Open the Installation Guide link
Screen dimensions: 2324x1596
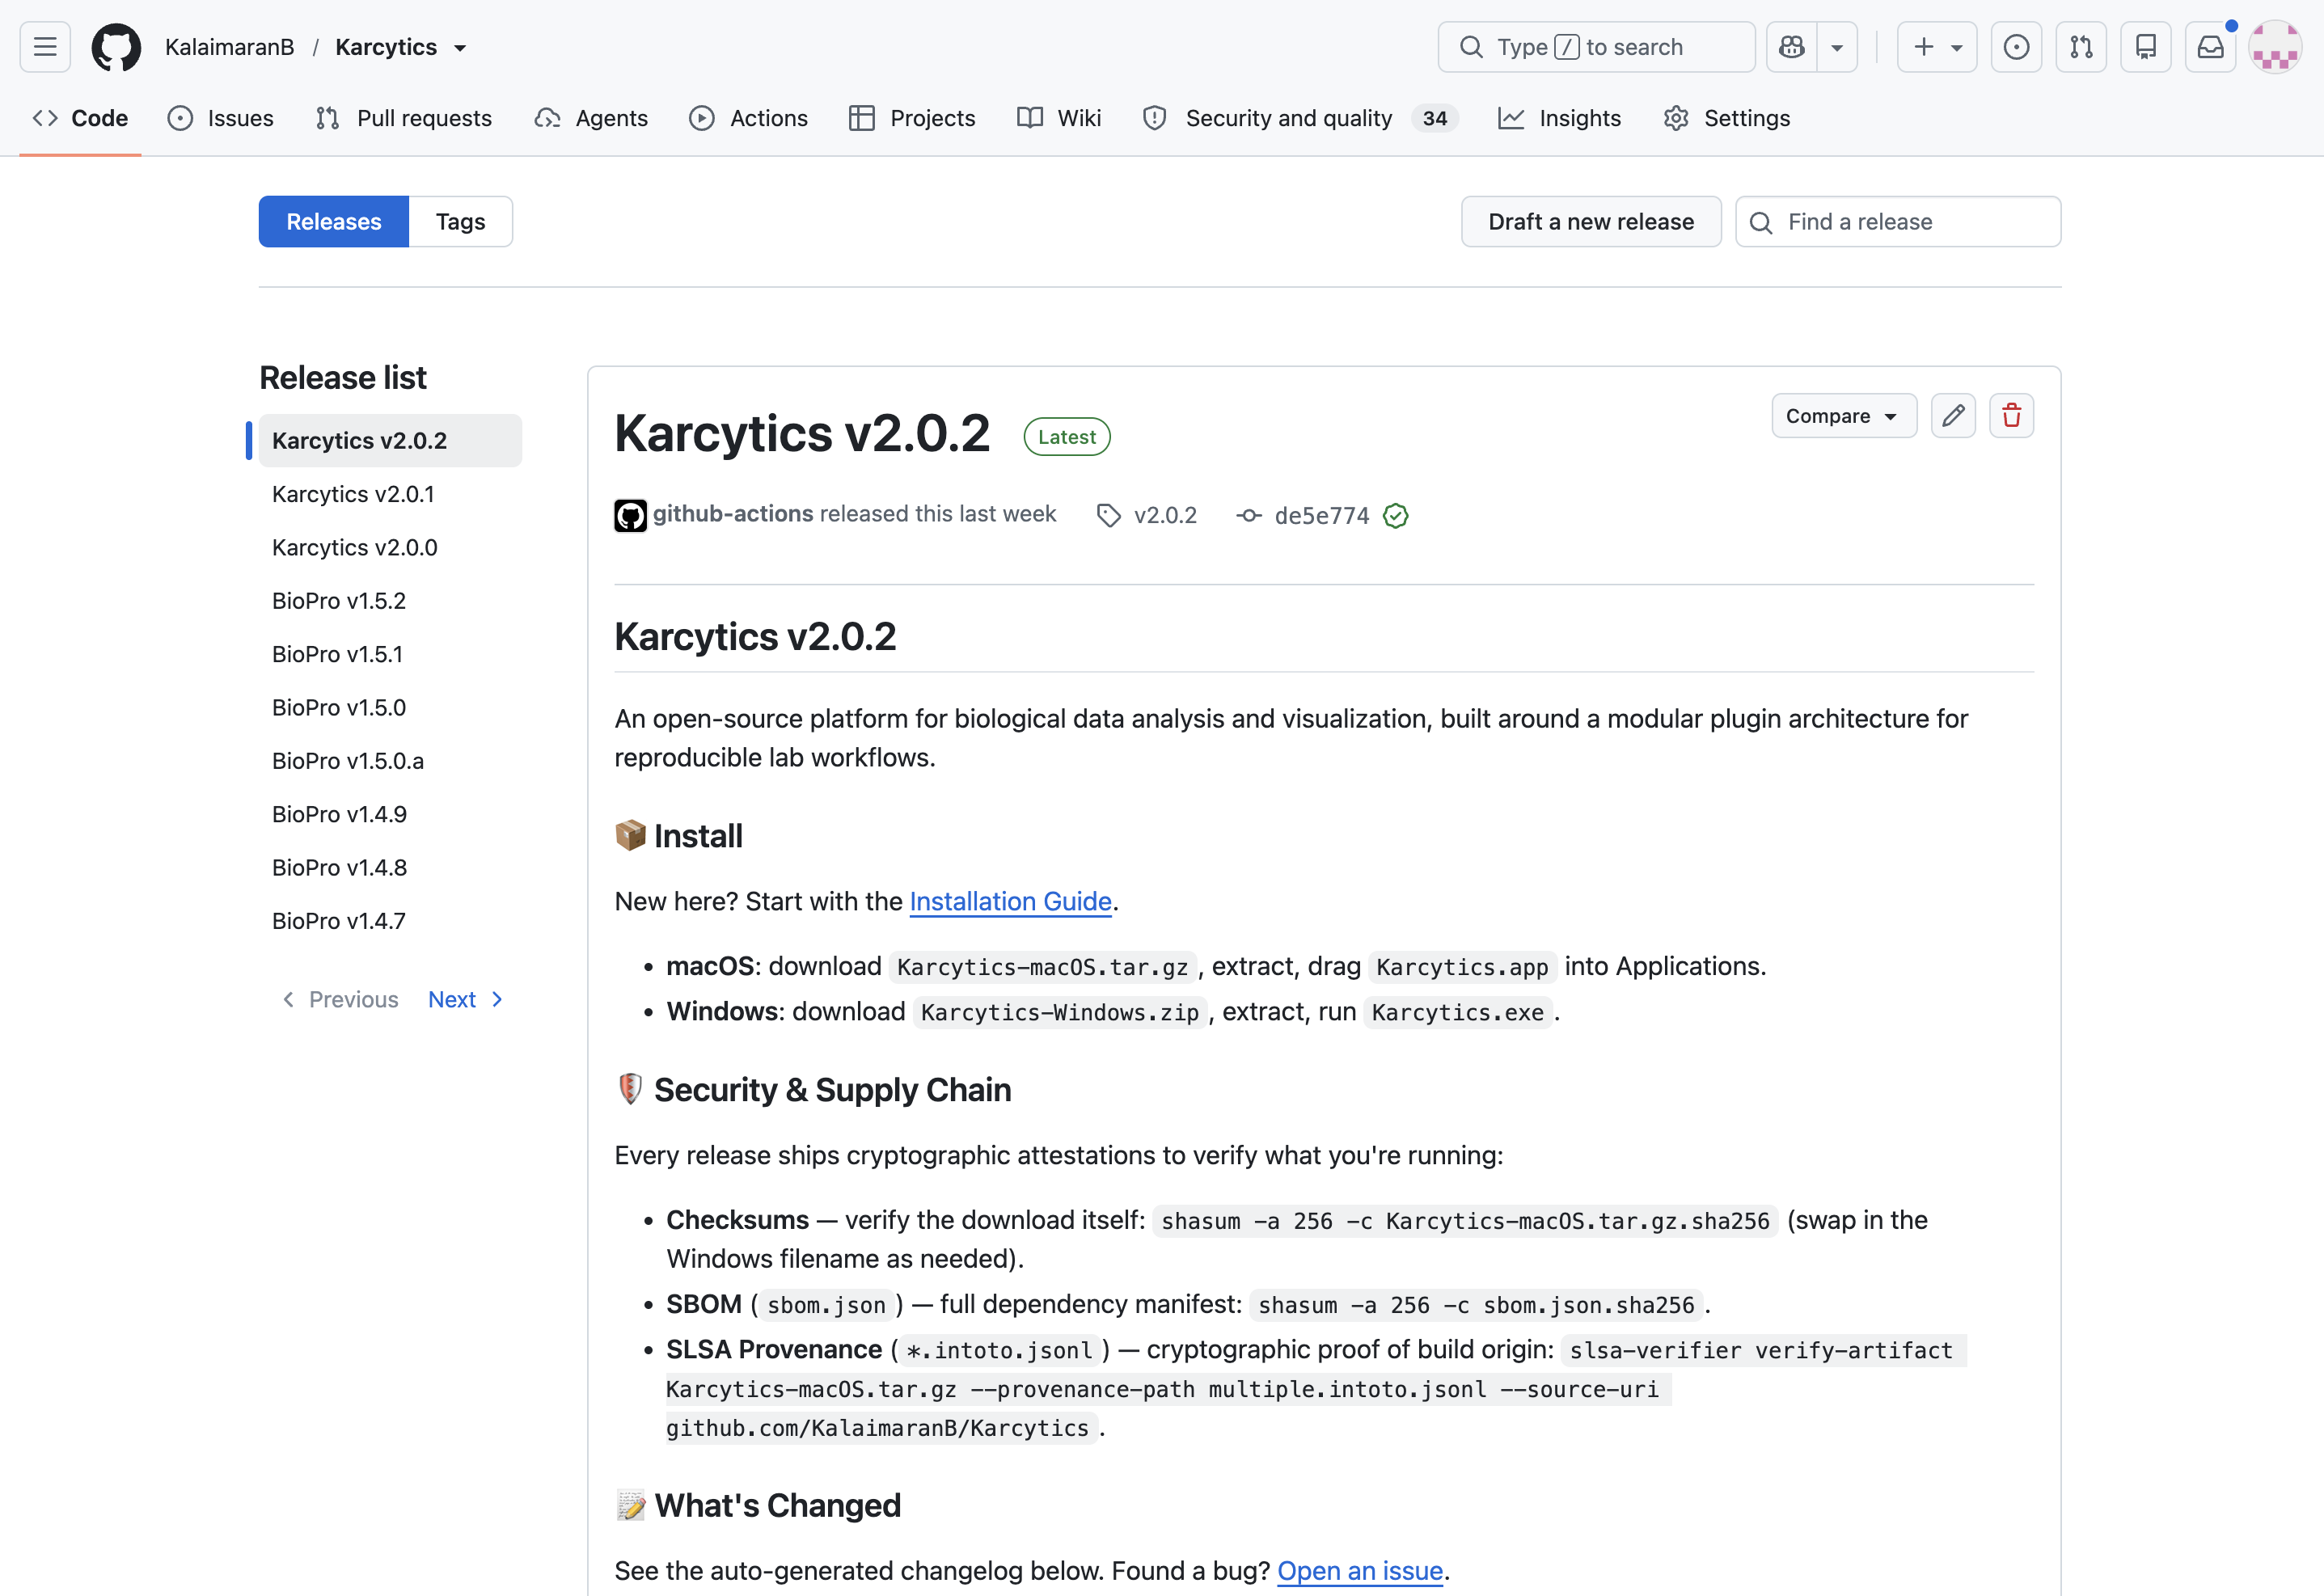[x=1010, y=902]
